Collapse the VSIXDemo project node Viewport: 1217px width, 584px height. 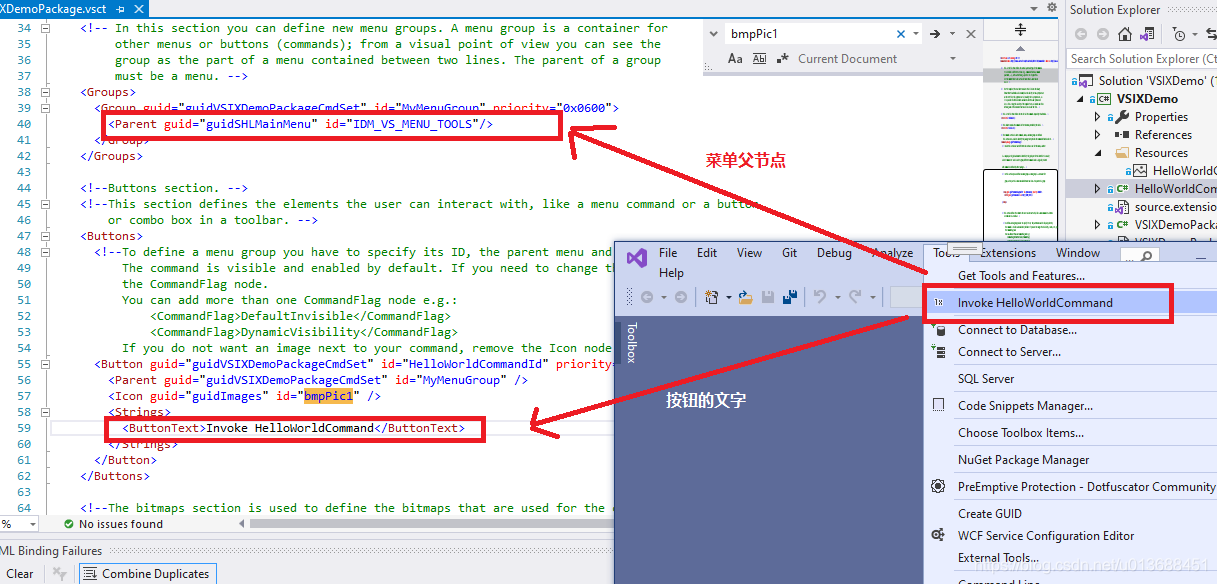(1080, 99)
